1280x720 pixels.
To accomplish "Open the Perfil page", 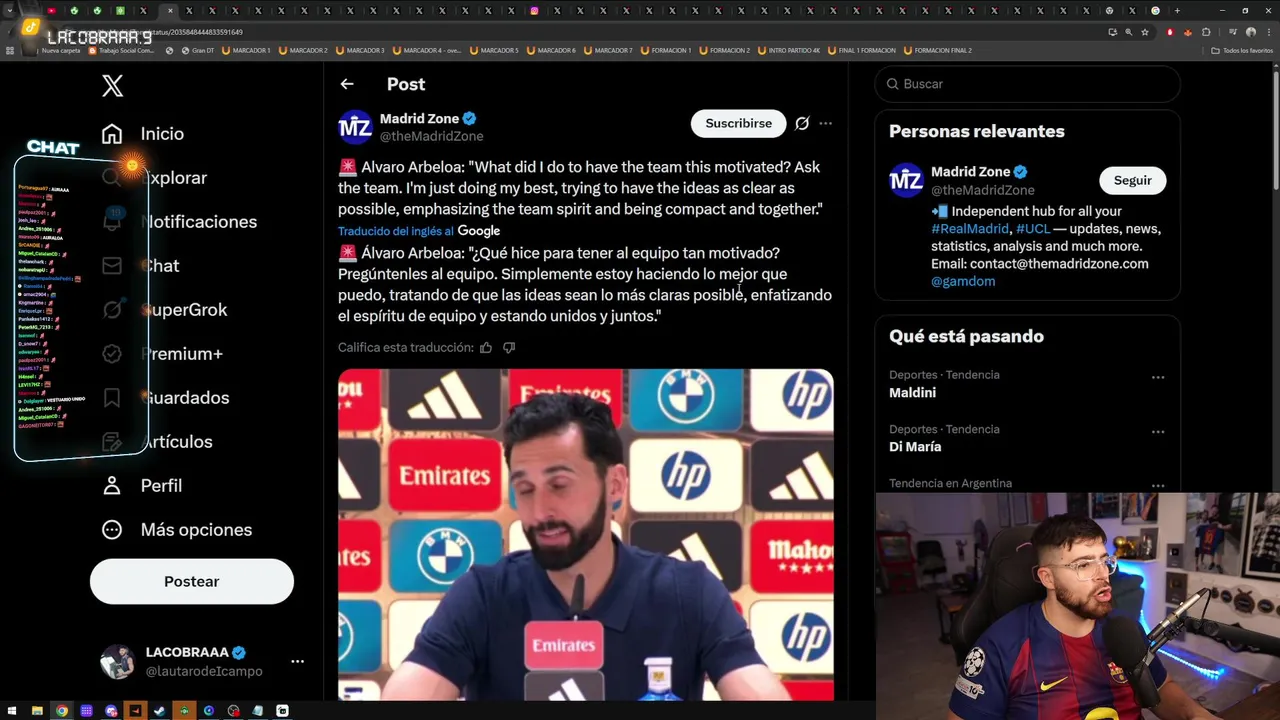I will coord(142,486).
